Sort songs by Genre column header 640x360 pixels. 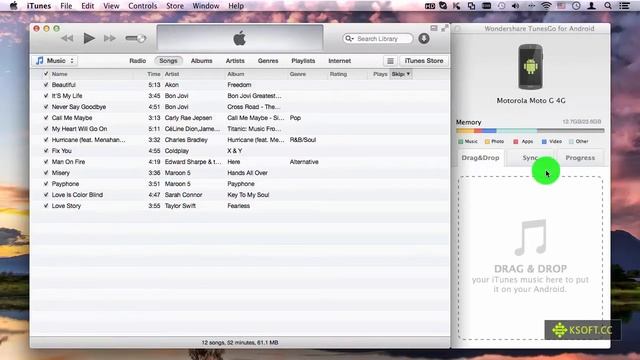click(x=298, y=74)
